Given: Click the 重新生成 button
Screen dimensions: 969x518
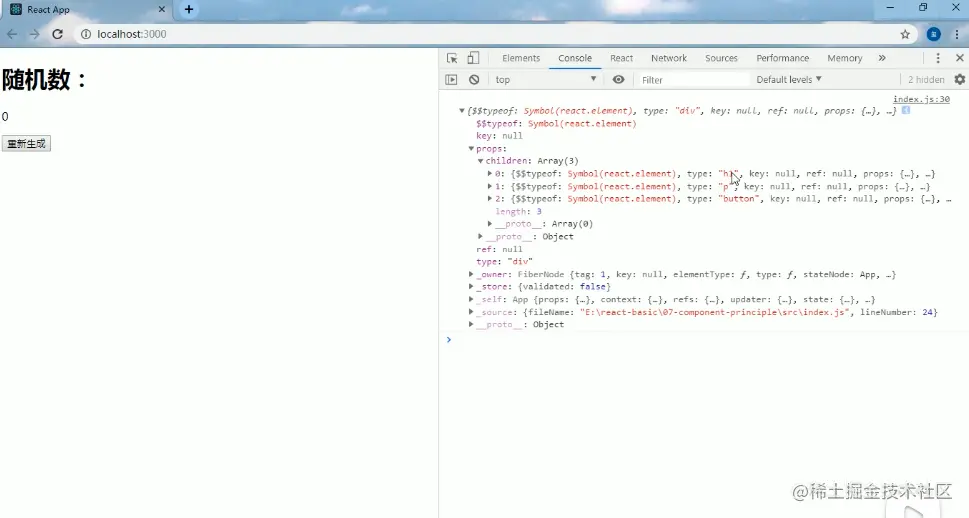Looking at the screenshot, I should pos(26,143).
